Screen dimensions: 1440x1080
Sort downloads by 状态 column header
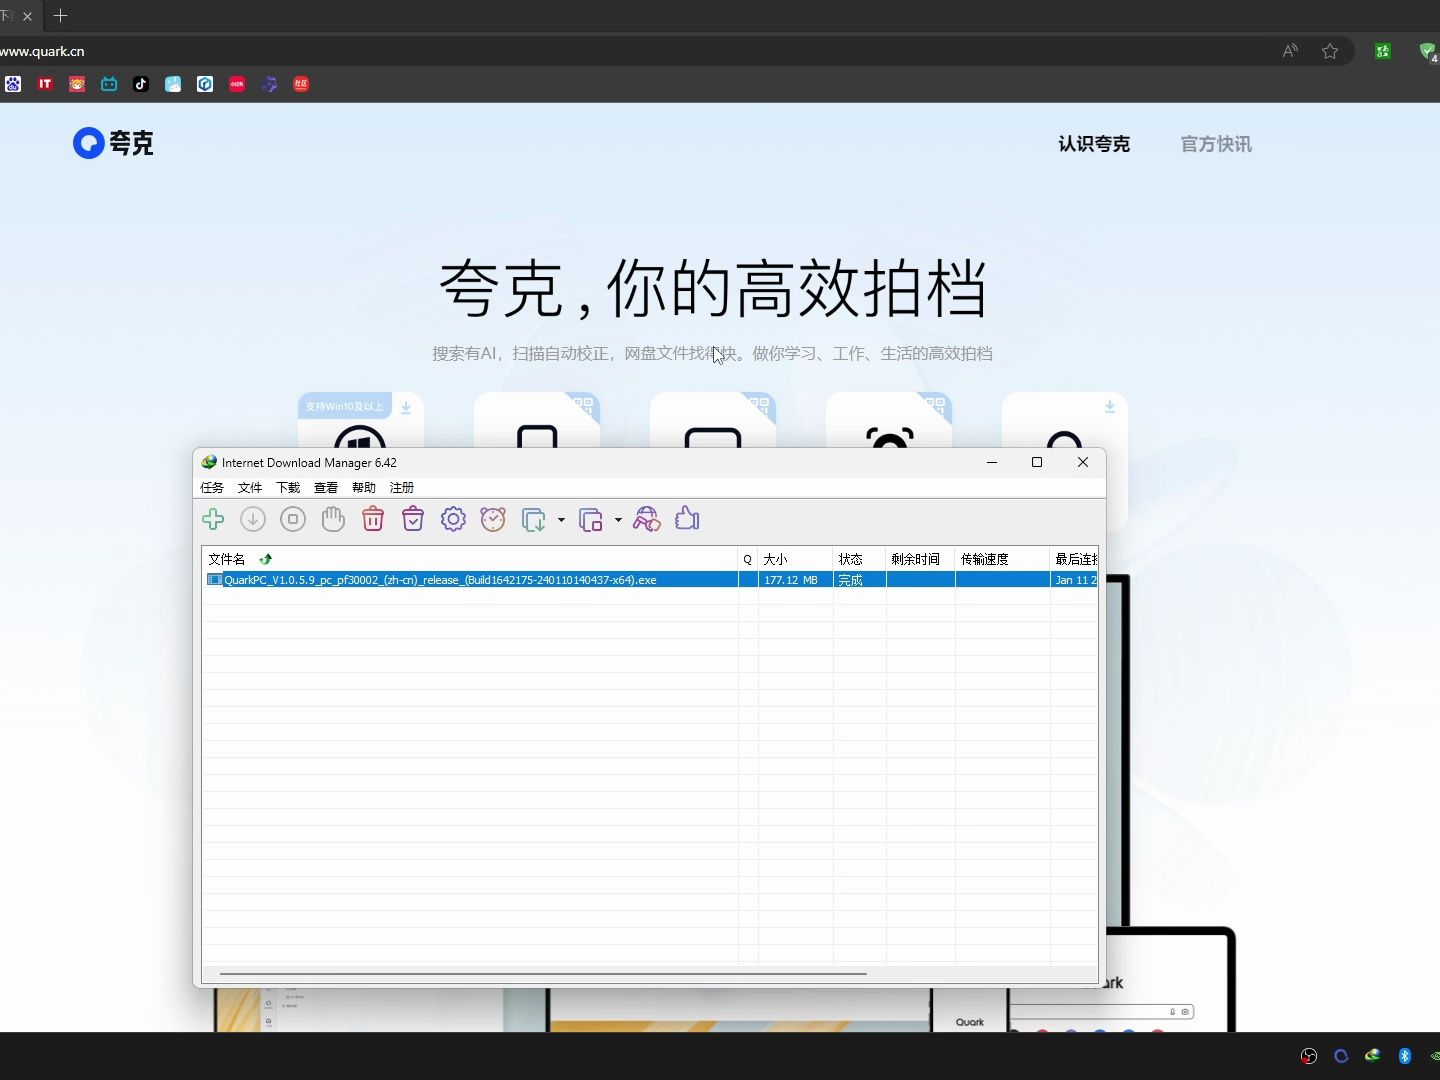click(x=860, y=559)
